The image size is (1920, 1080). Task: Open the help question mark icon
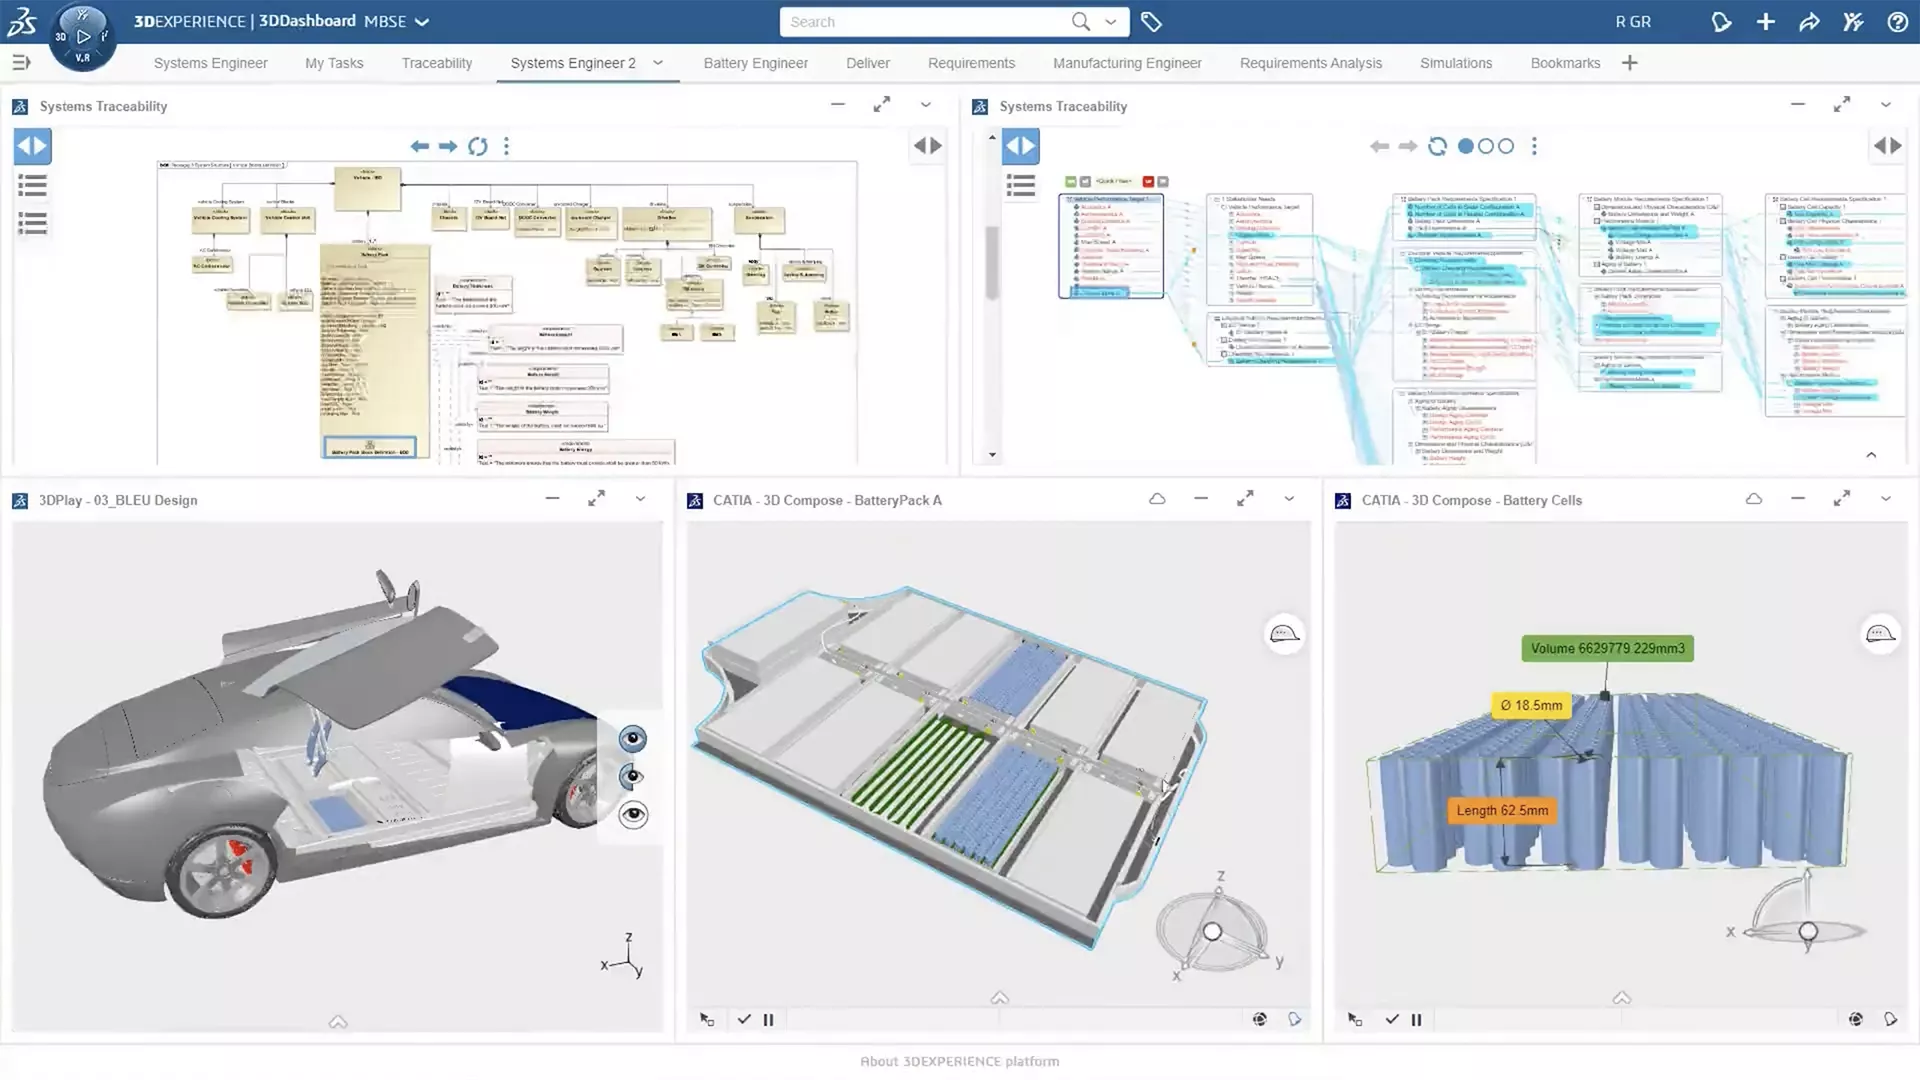[x=1897, y=22]
